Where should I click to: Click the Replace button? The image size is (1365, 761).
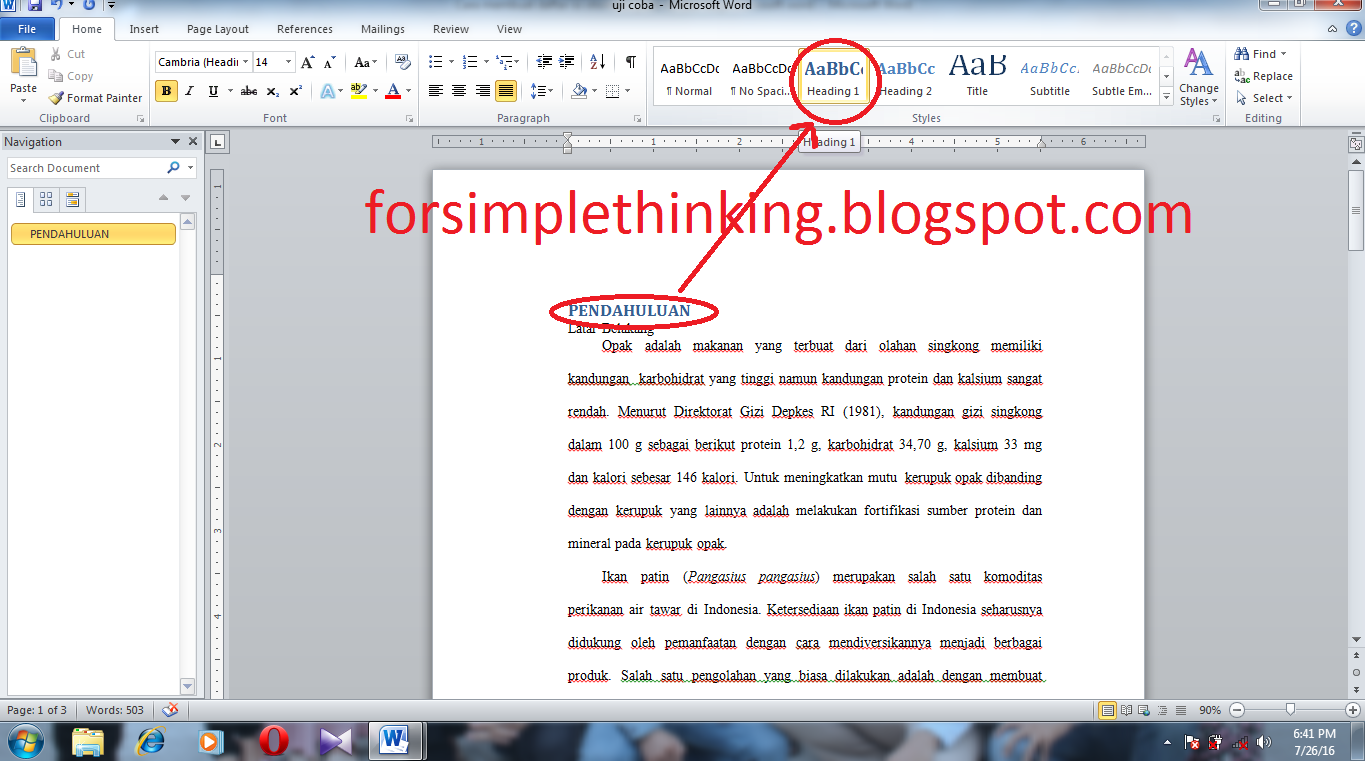pyautogui.click(x=1264, y=76)
